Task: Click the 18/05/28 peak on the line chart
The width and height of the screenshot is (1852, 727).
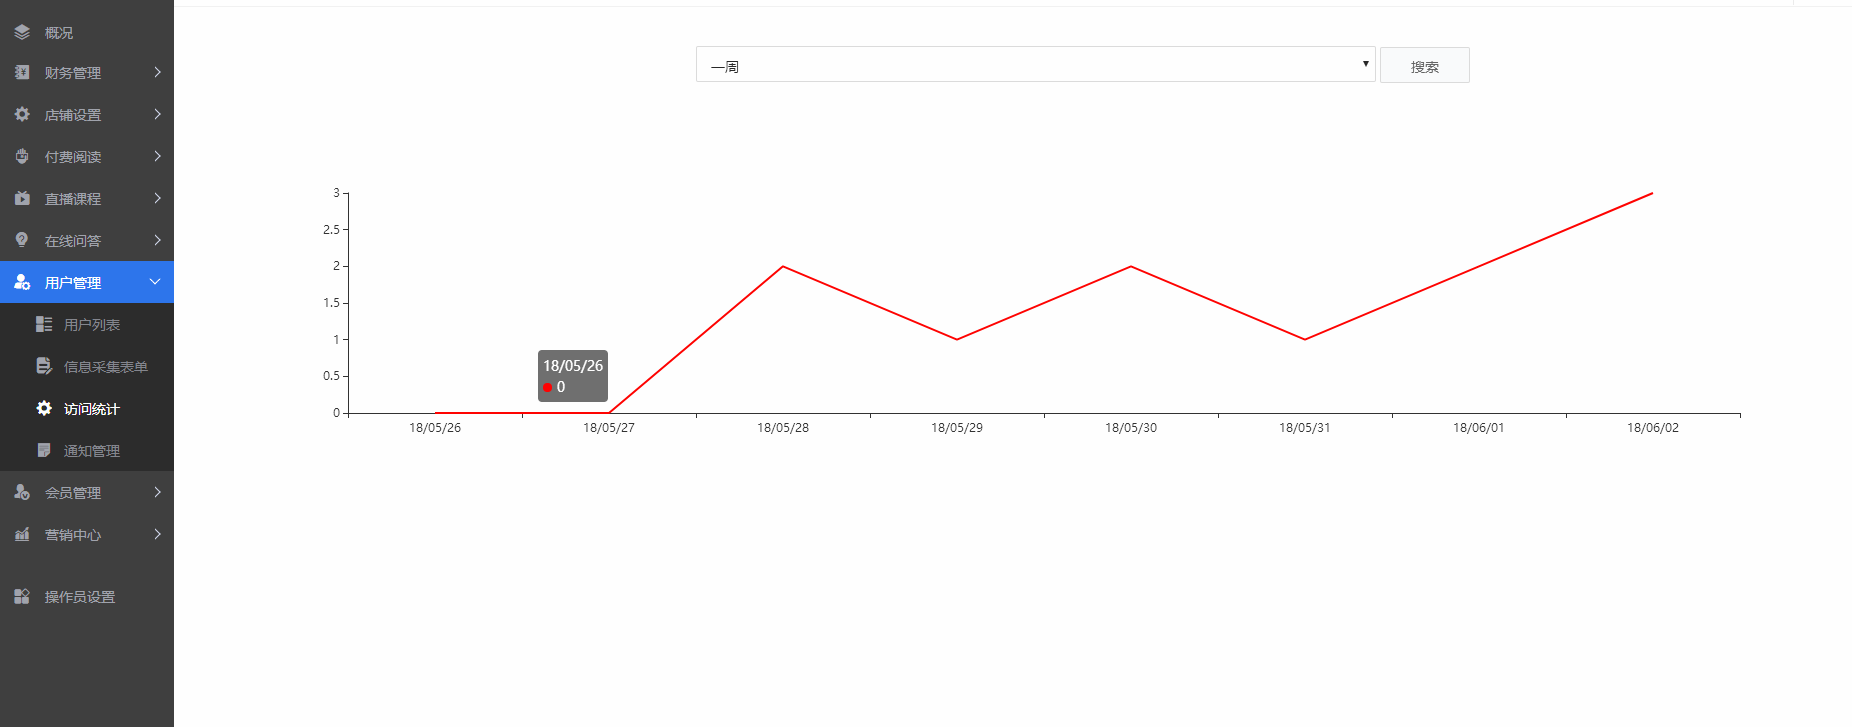Action: (783, 266)
